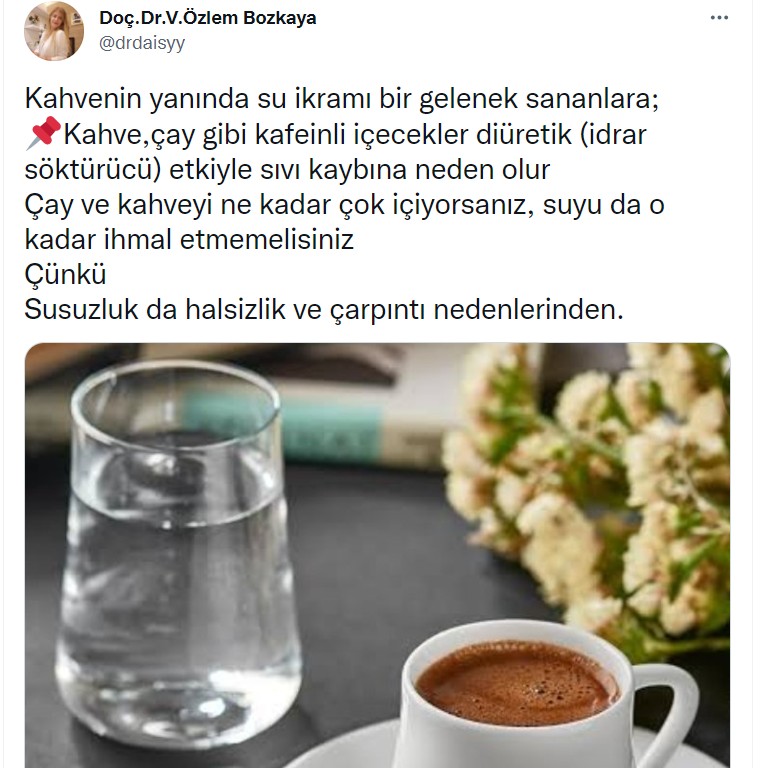Image resolution: width=765 pixels, height=768 pixels.
Task: Open profile via Doç.Dr.V.Özlem Bozkaya name
Action: [x=208, y=18]
